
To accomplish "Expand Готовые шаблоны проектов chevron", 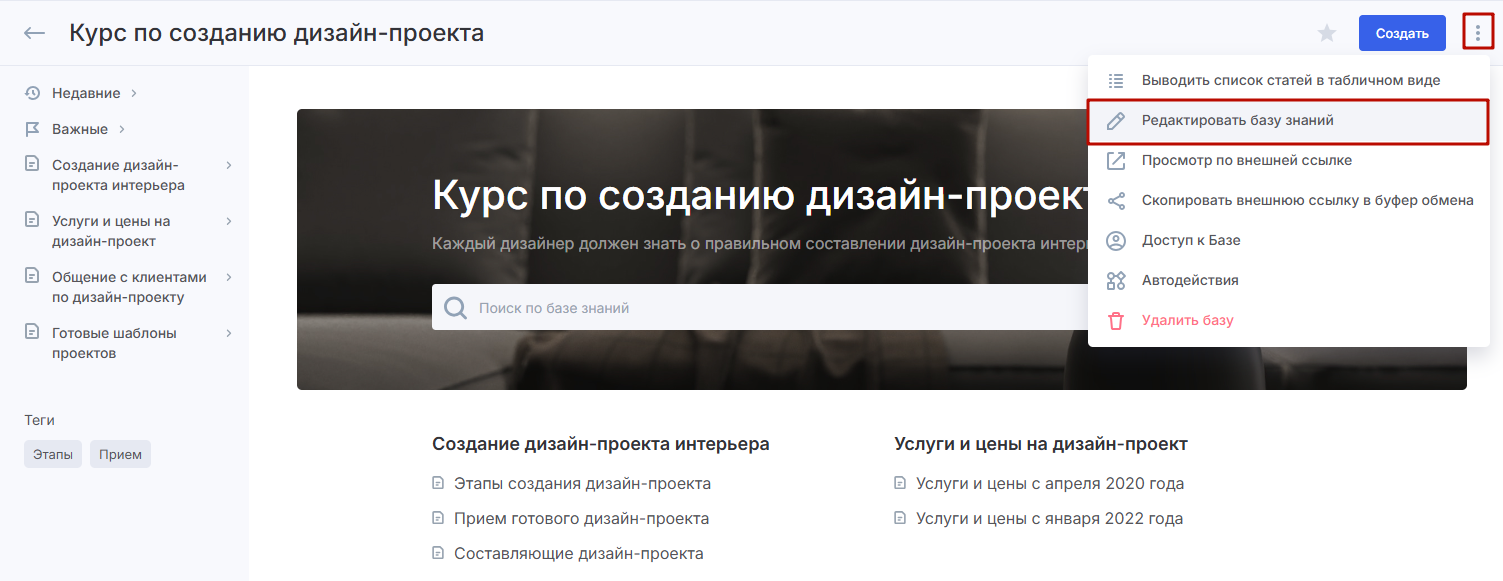I will 229,333.
